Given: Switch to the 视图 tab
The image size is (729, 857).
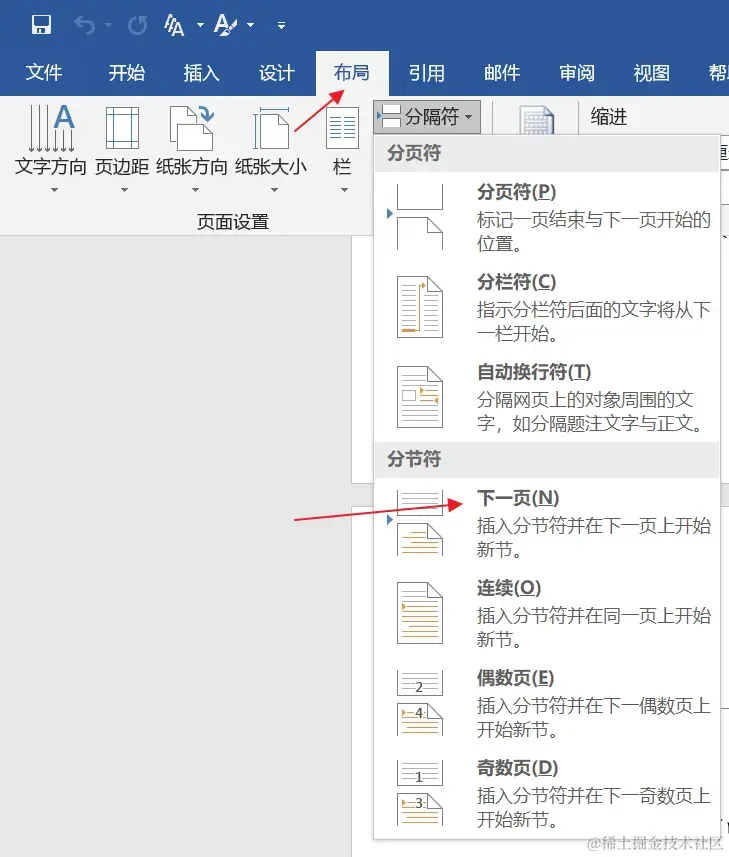Looking at the screenshot, I should (651, 73).
